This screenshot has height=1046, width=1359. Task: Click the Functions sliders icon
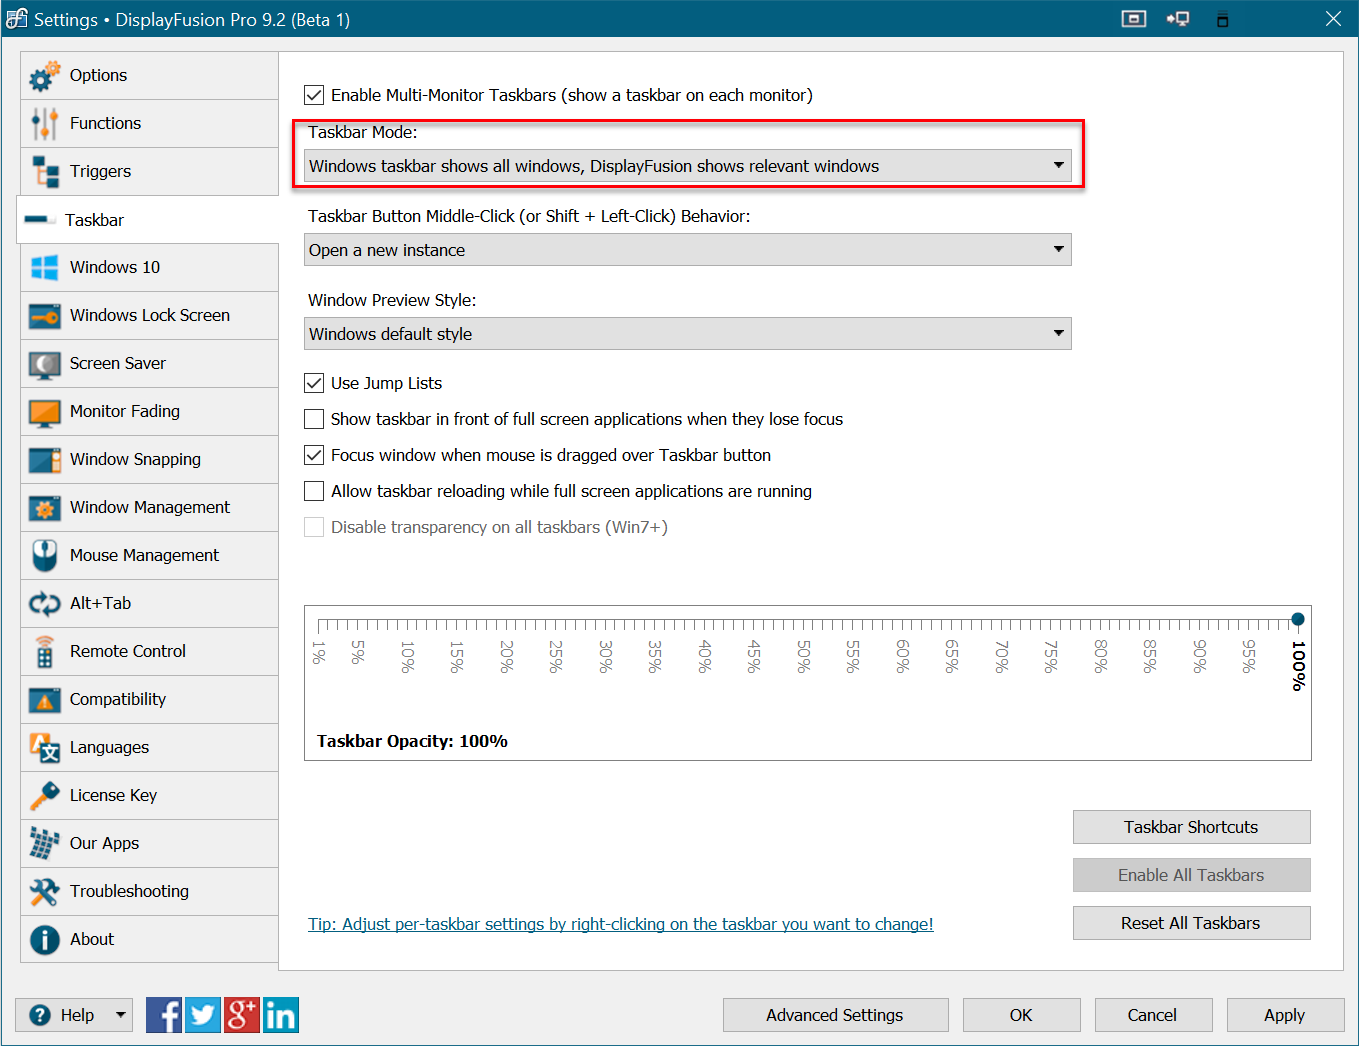[x=44, y=124]
